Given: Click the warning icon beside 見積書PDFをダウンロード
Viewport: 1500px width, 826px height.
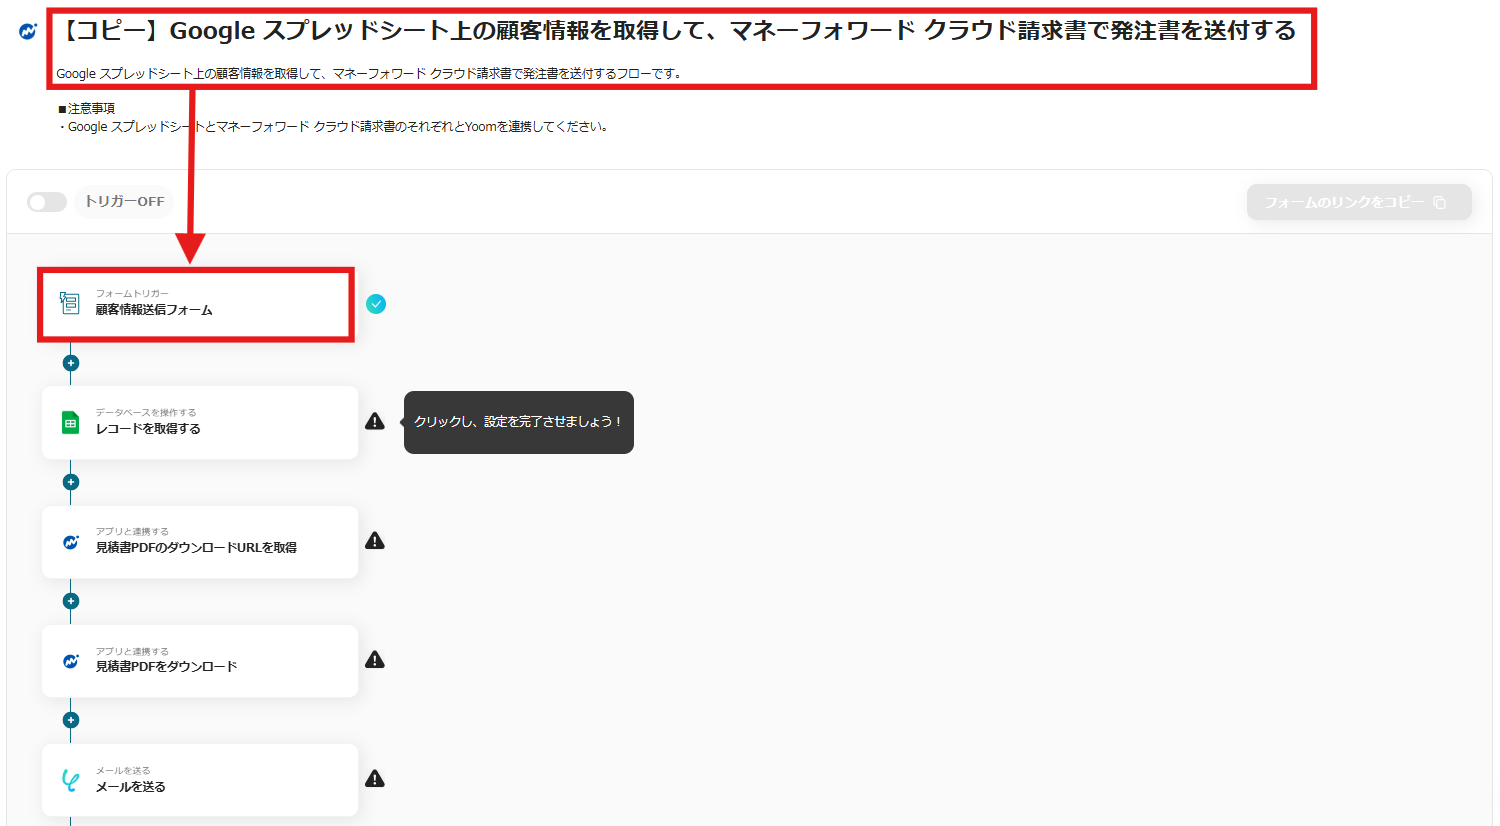Looking at the screenshot, I should click(x=375, y=660).
